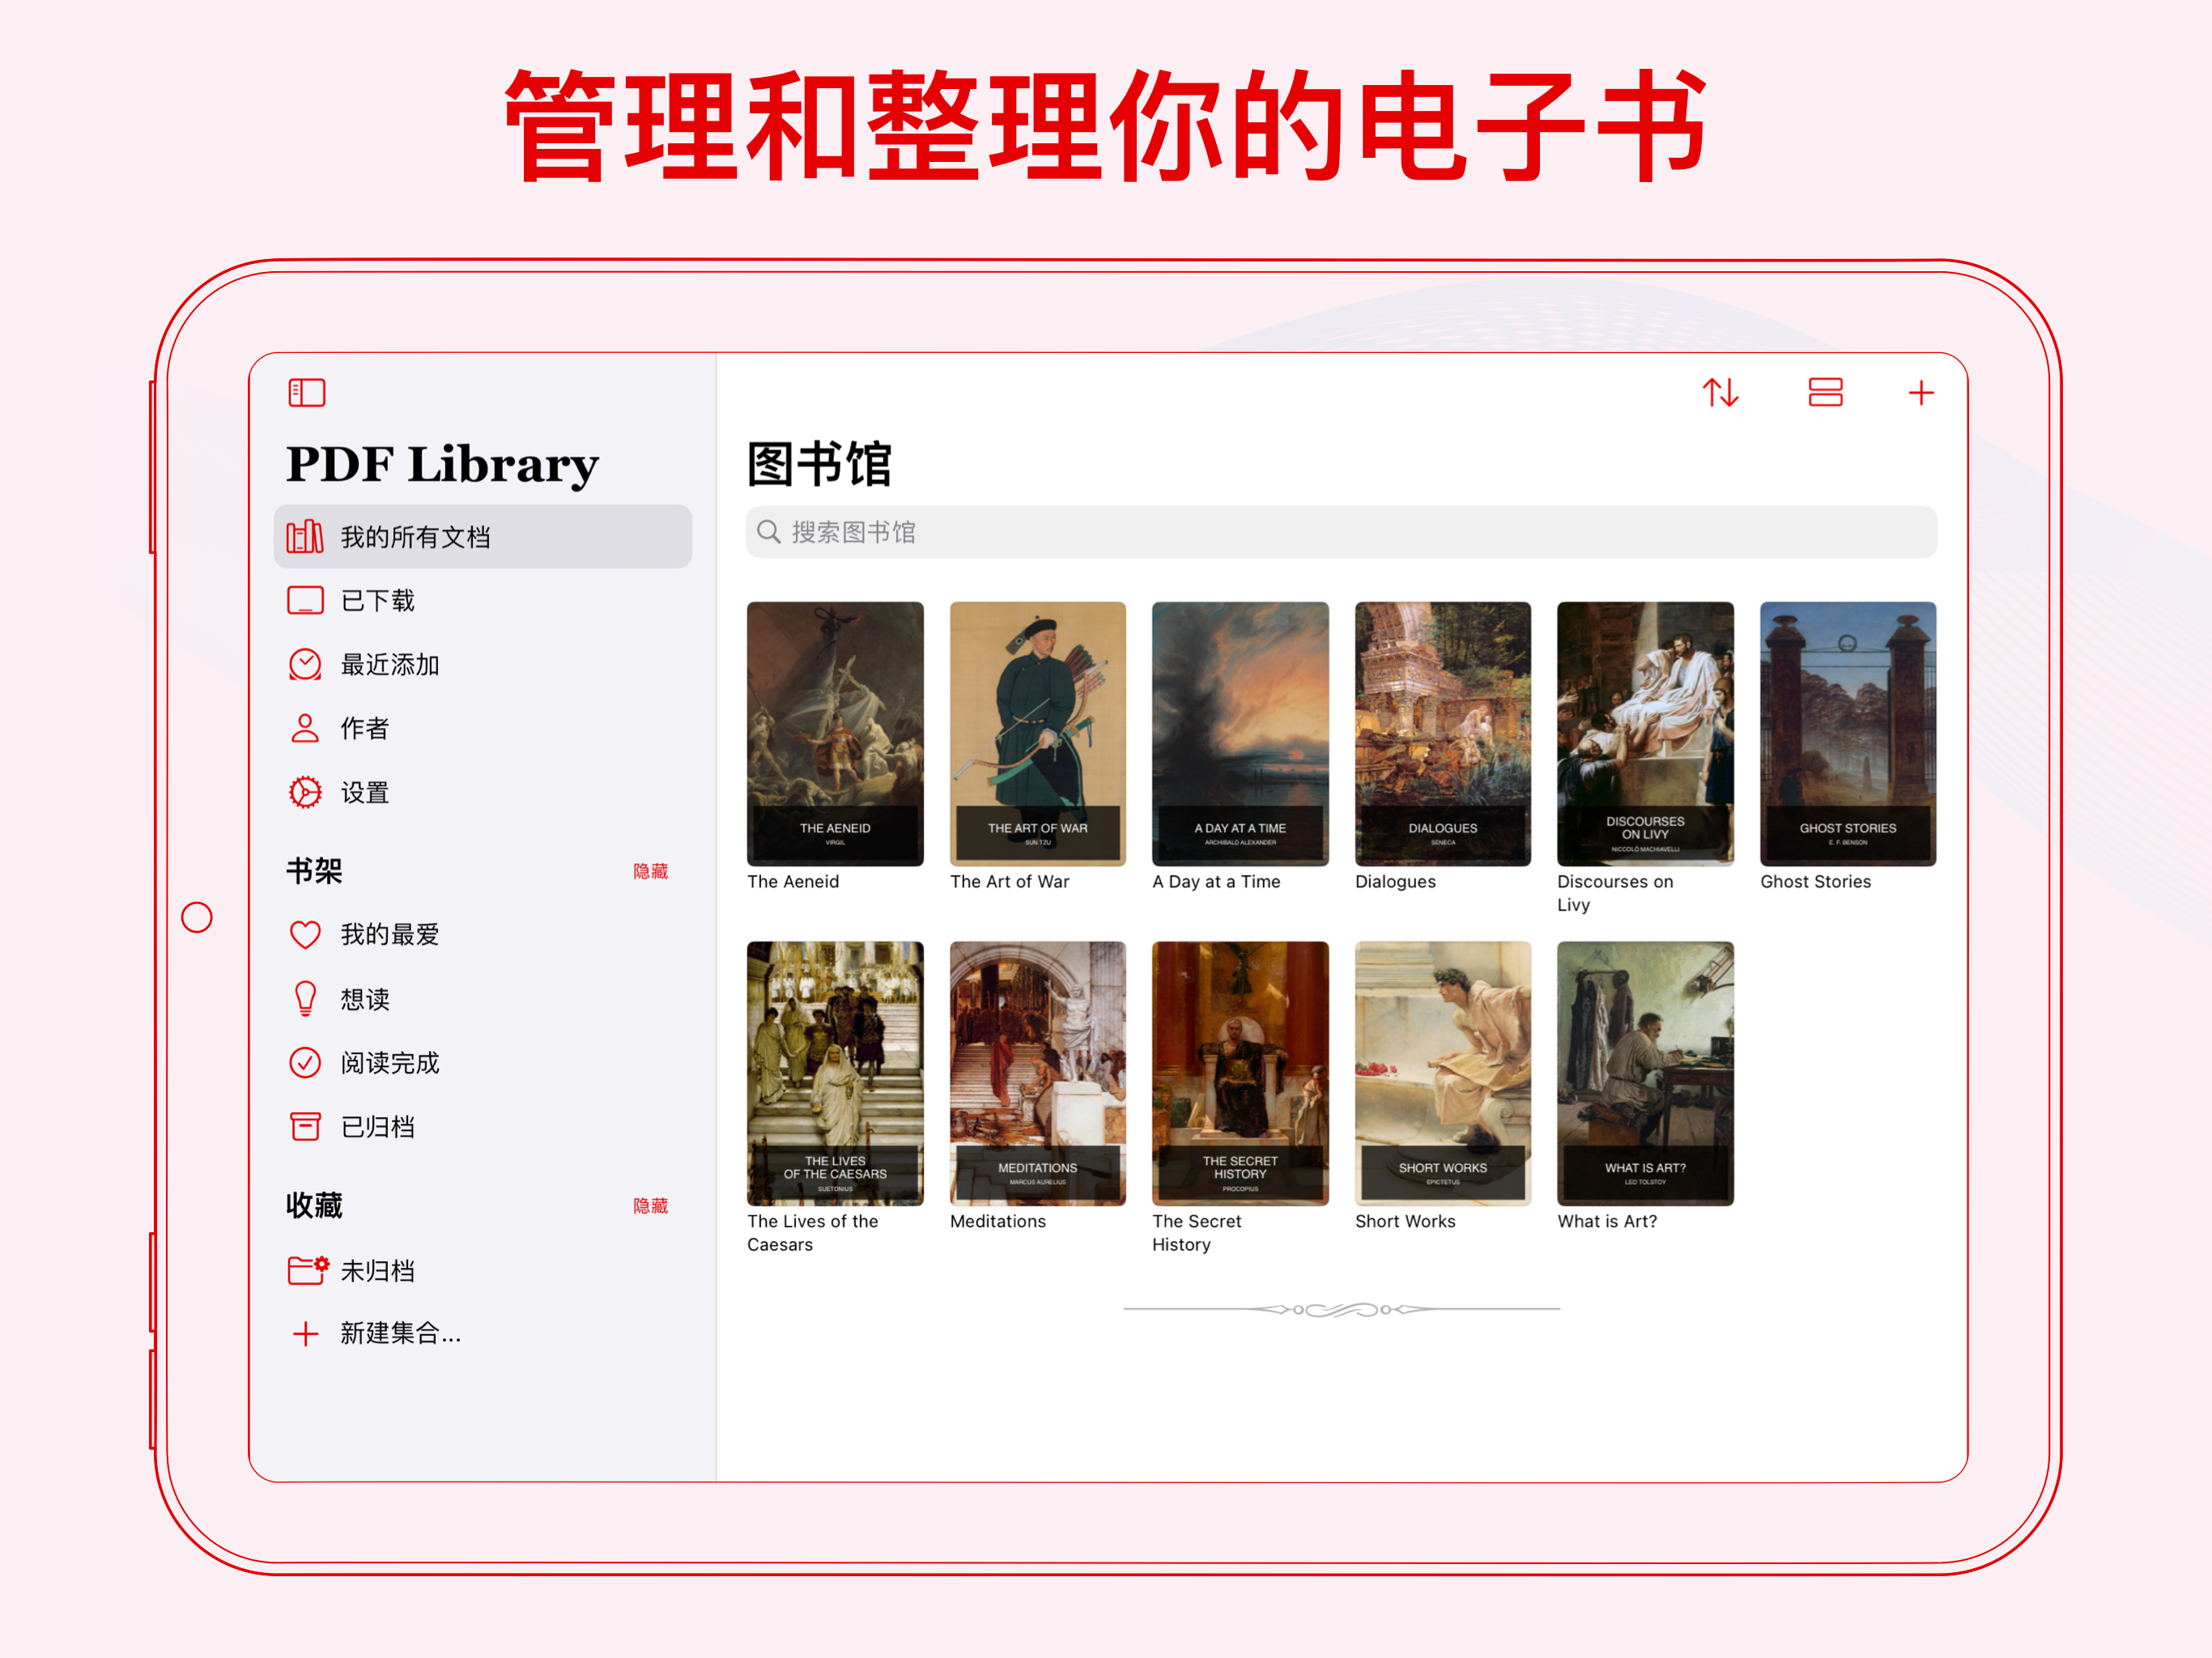2212x1658 pixels.
Task: Open the 想读 shelf
Action: (483, 998)
